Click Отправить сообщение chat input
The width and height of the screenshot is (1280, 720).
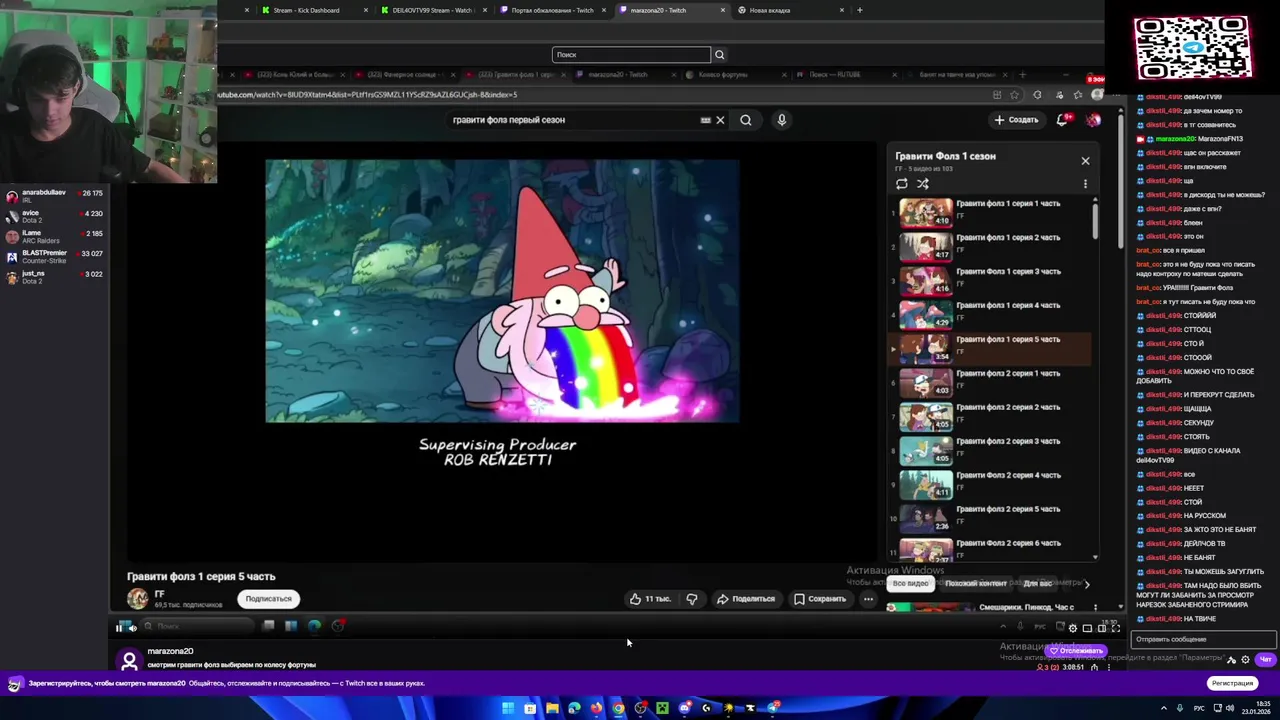pos(1203,639)
